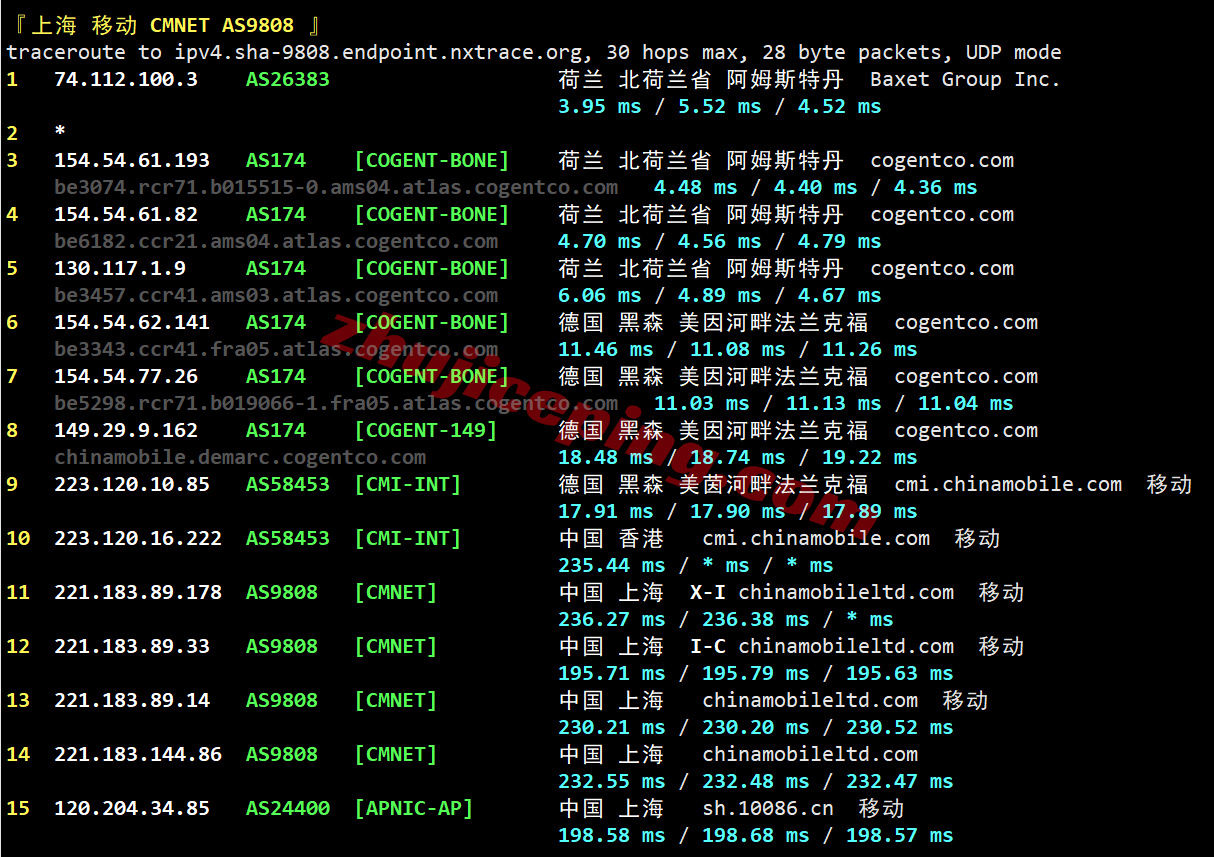Click IP address 221.183.89.14

pyautogui.click(x=132, y=700)
